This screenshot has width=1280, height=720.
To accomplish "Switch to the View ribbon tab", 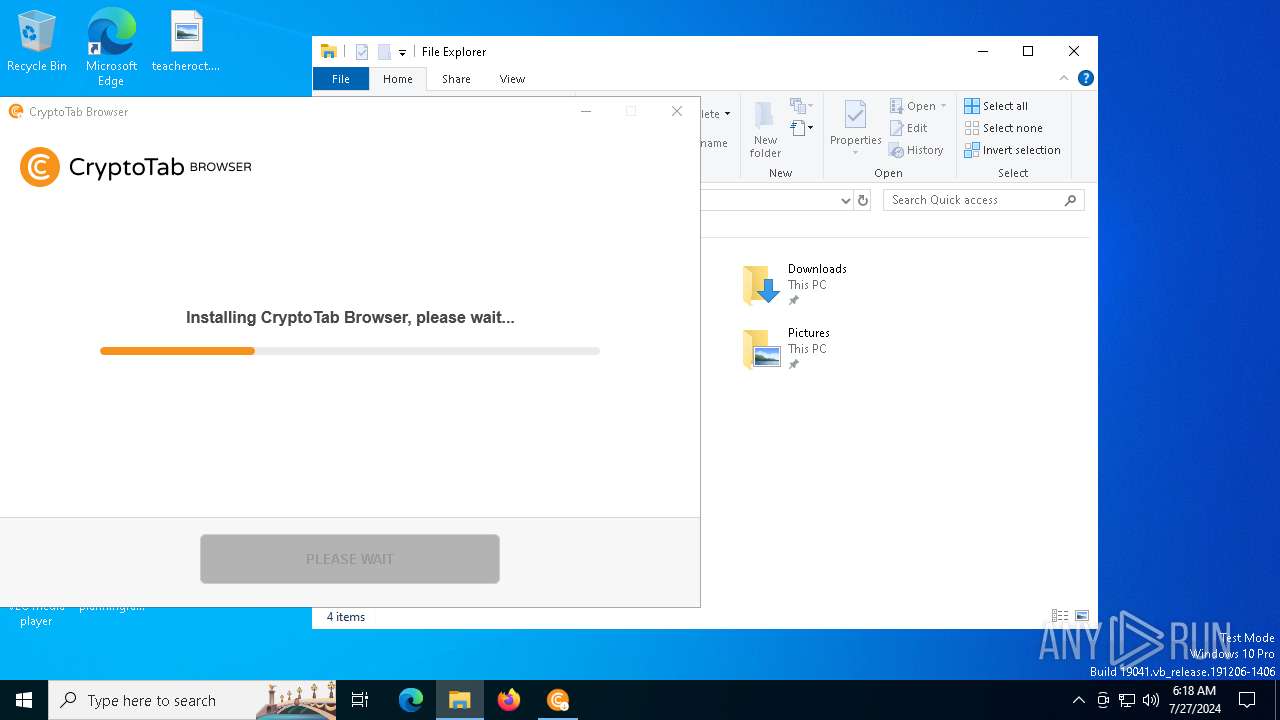I will point(512,79).
